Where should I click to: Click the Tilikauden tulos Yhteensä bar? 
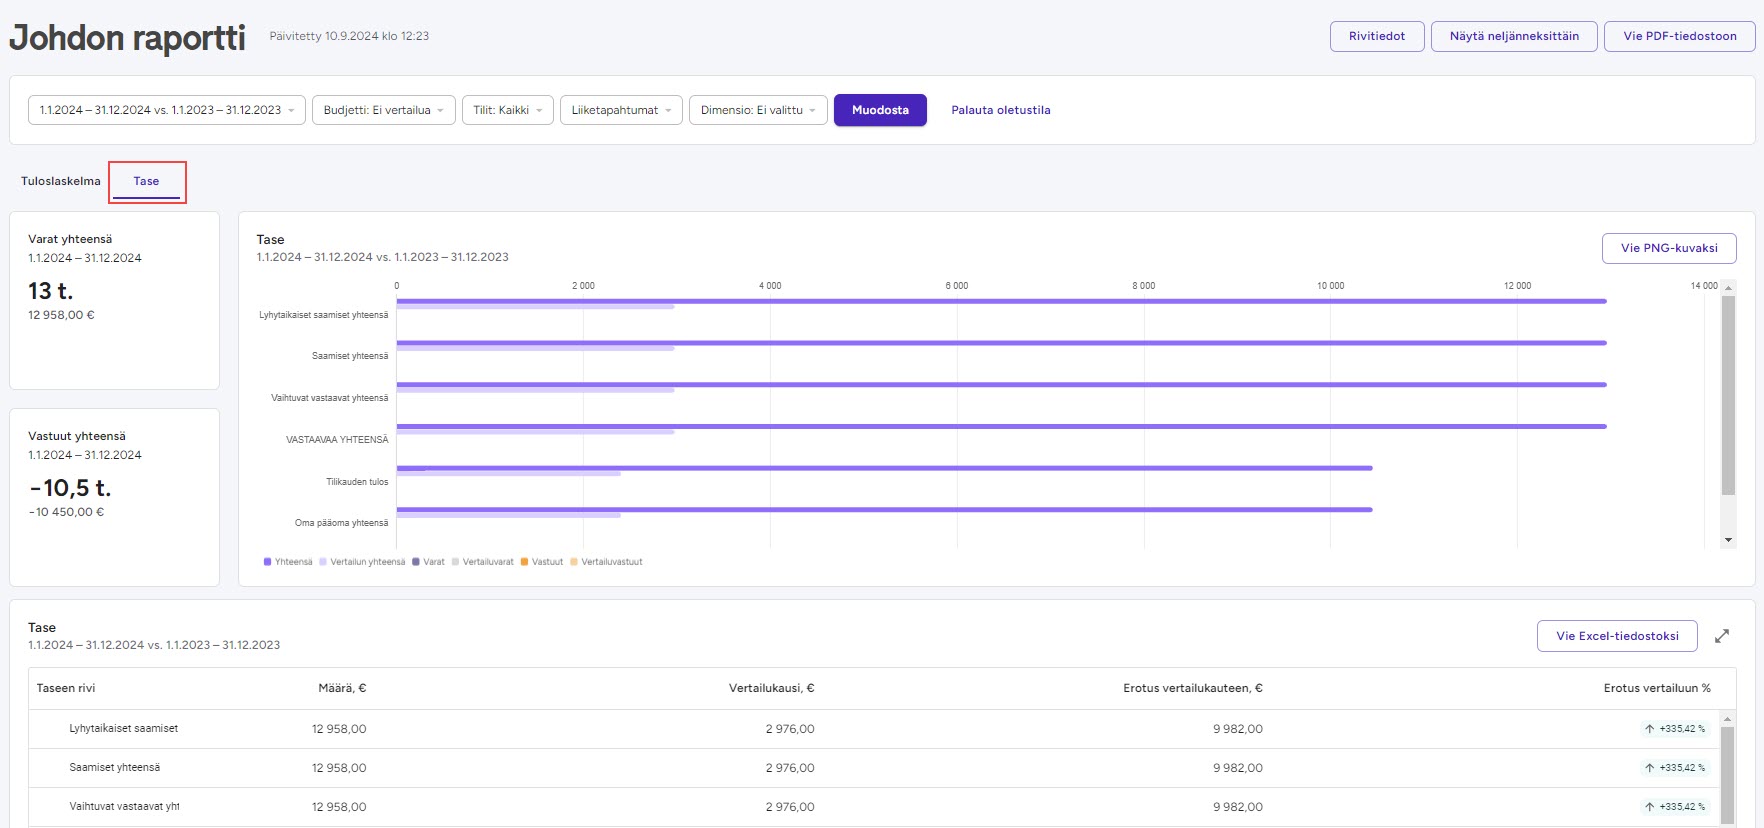point(884,468)
